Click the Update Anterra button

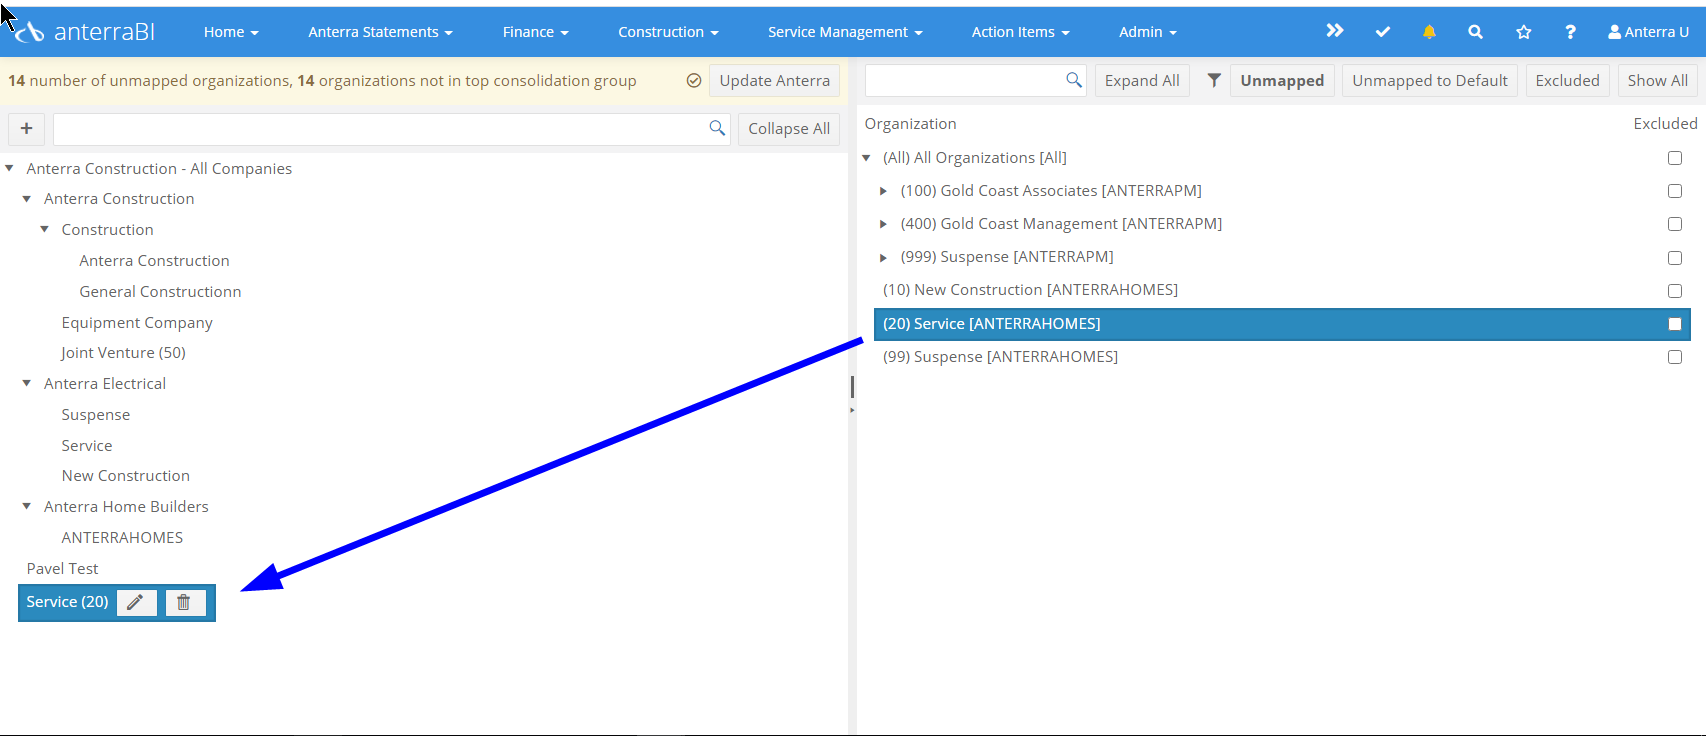[x=775, y=80]
